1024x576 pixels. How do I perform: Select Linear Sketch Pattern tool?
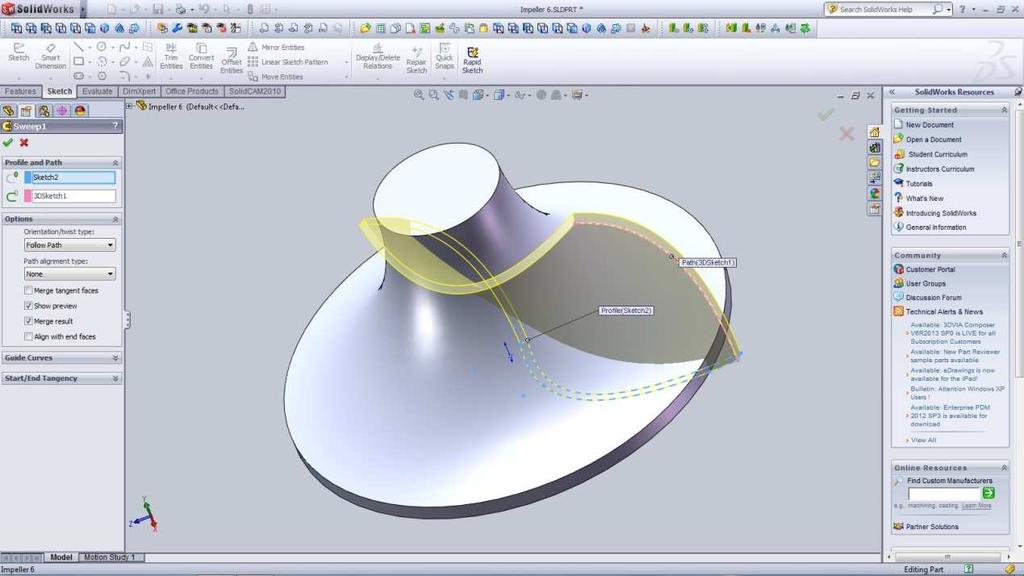pyautogui.click(x=288, y=62)
